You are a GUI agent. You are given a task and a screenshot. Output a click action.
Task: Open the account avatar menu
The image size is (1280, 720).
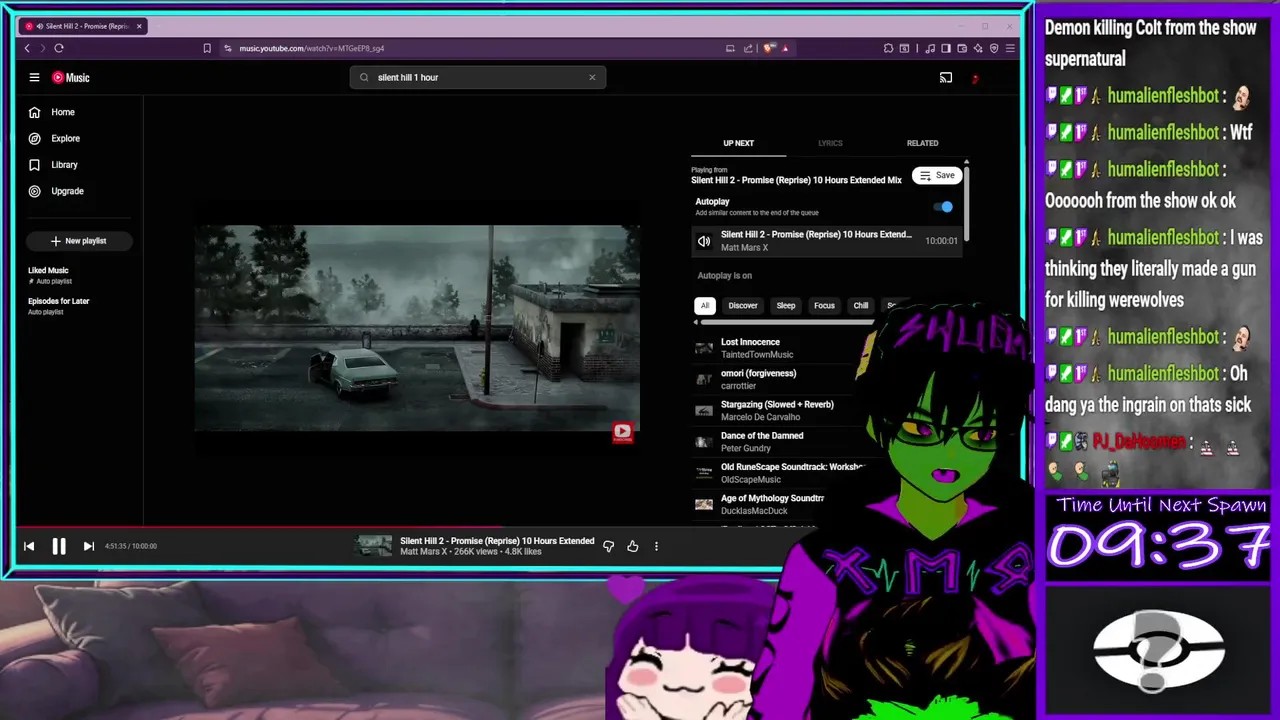[975, 78]
